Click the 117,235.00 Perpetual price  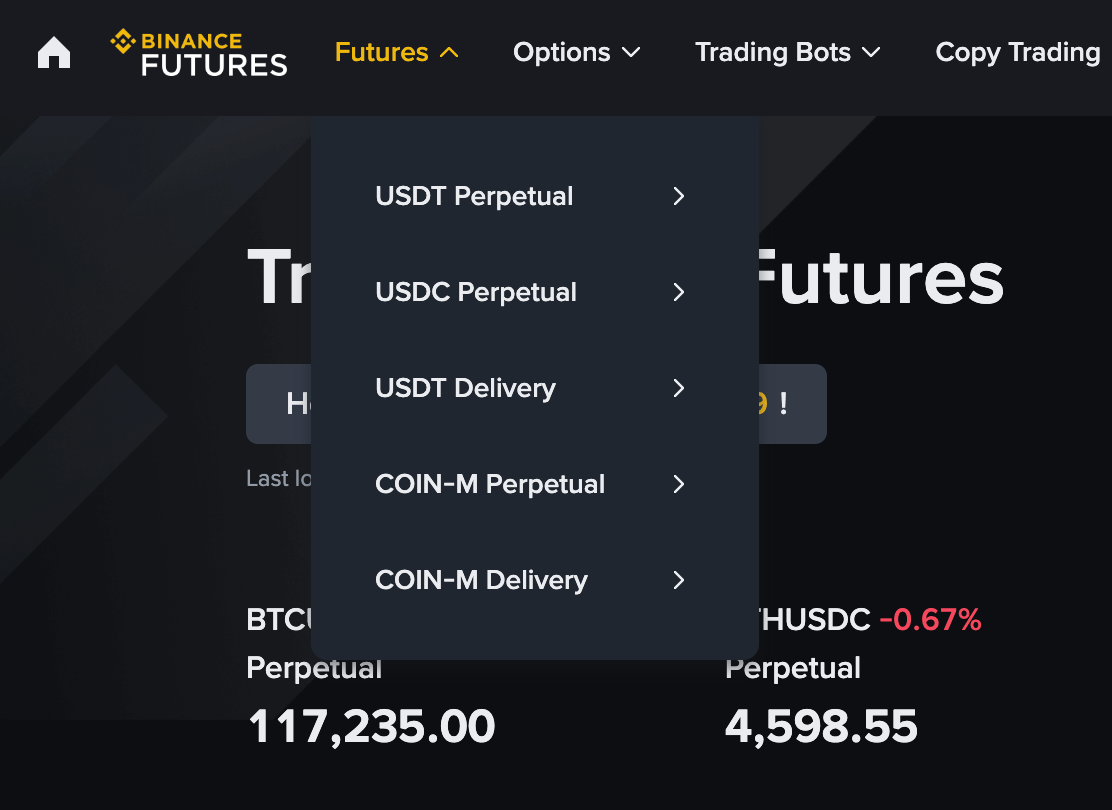click(371, 727)
